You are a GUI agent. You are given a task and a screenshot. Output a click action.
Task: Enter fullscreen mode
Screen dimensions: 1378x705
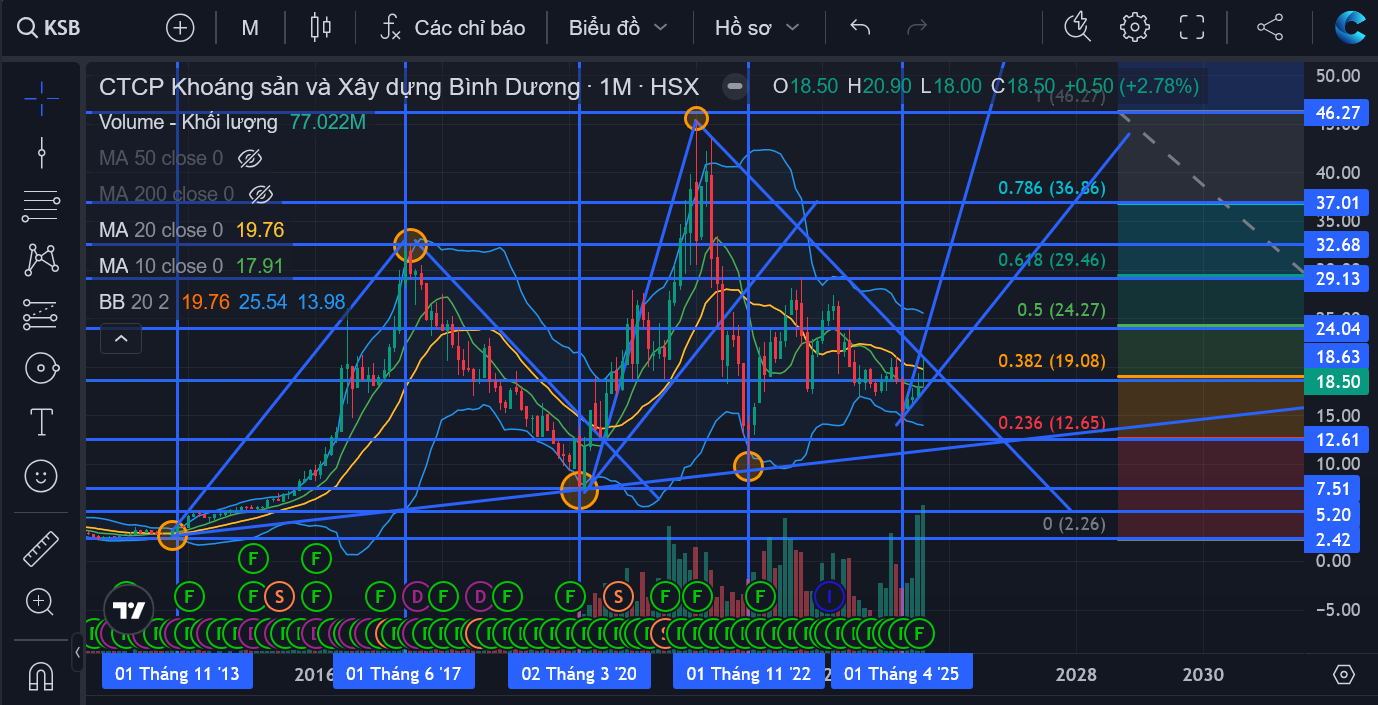pos(1192,28)
